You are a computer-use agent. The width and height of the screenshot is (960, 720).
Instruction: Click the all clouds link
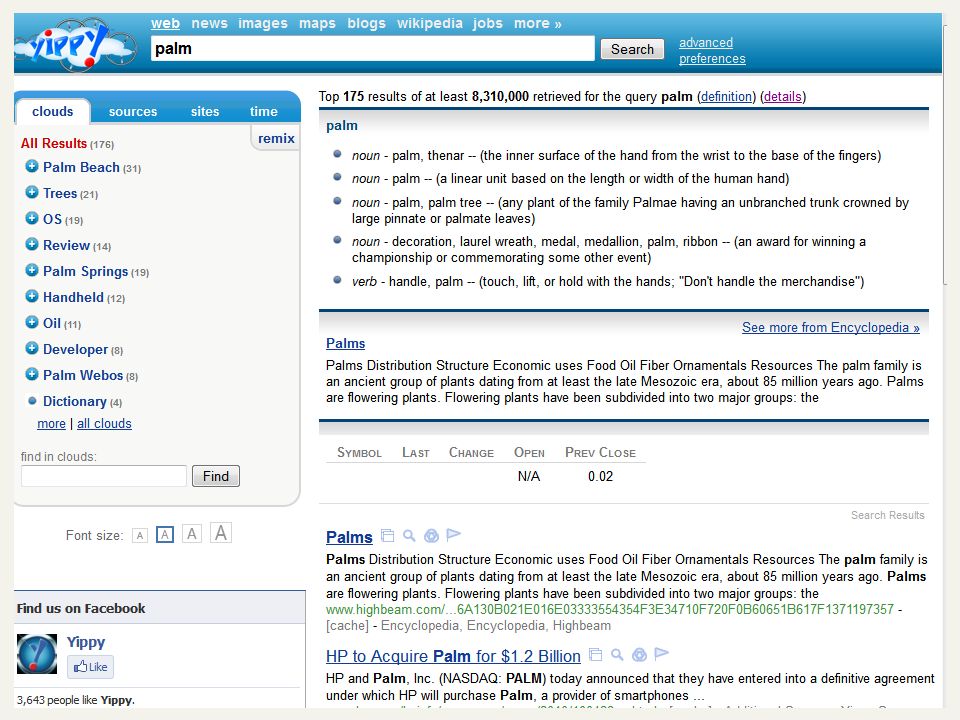coord(104,424)
